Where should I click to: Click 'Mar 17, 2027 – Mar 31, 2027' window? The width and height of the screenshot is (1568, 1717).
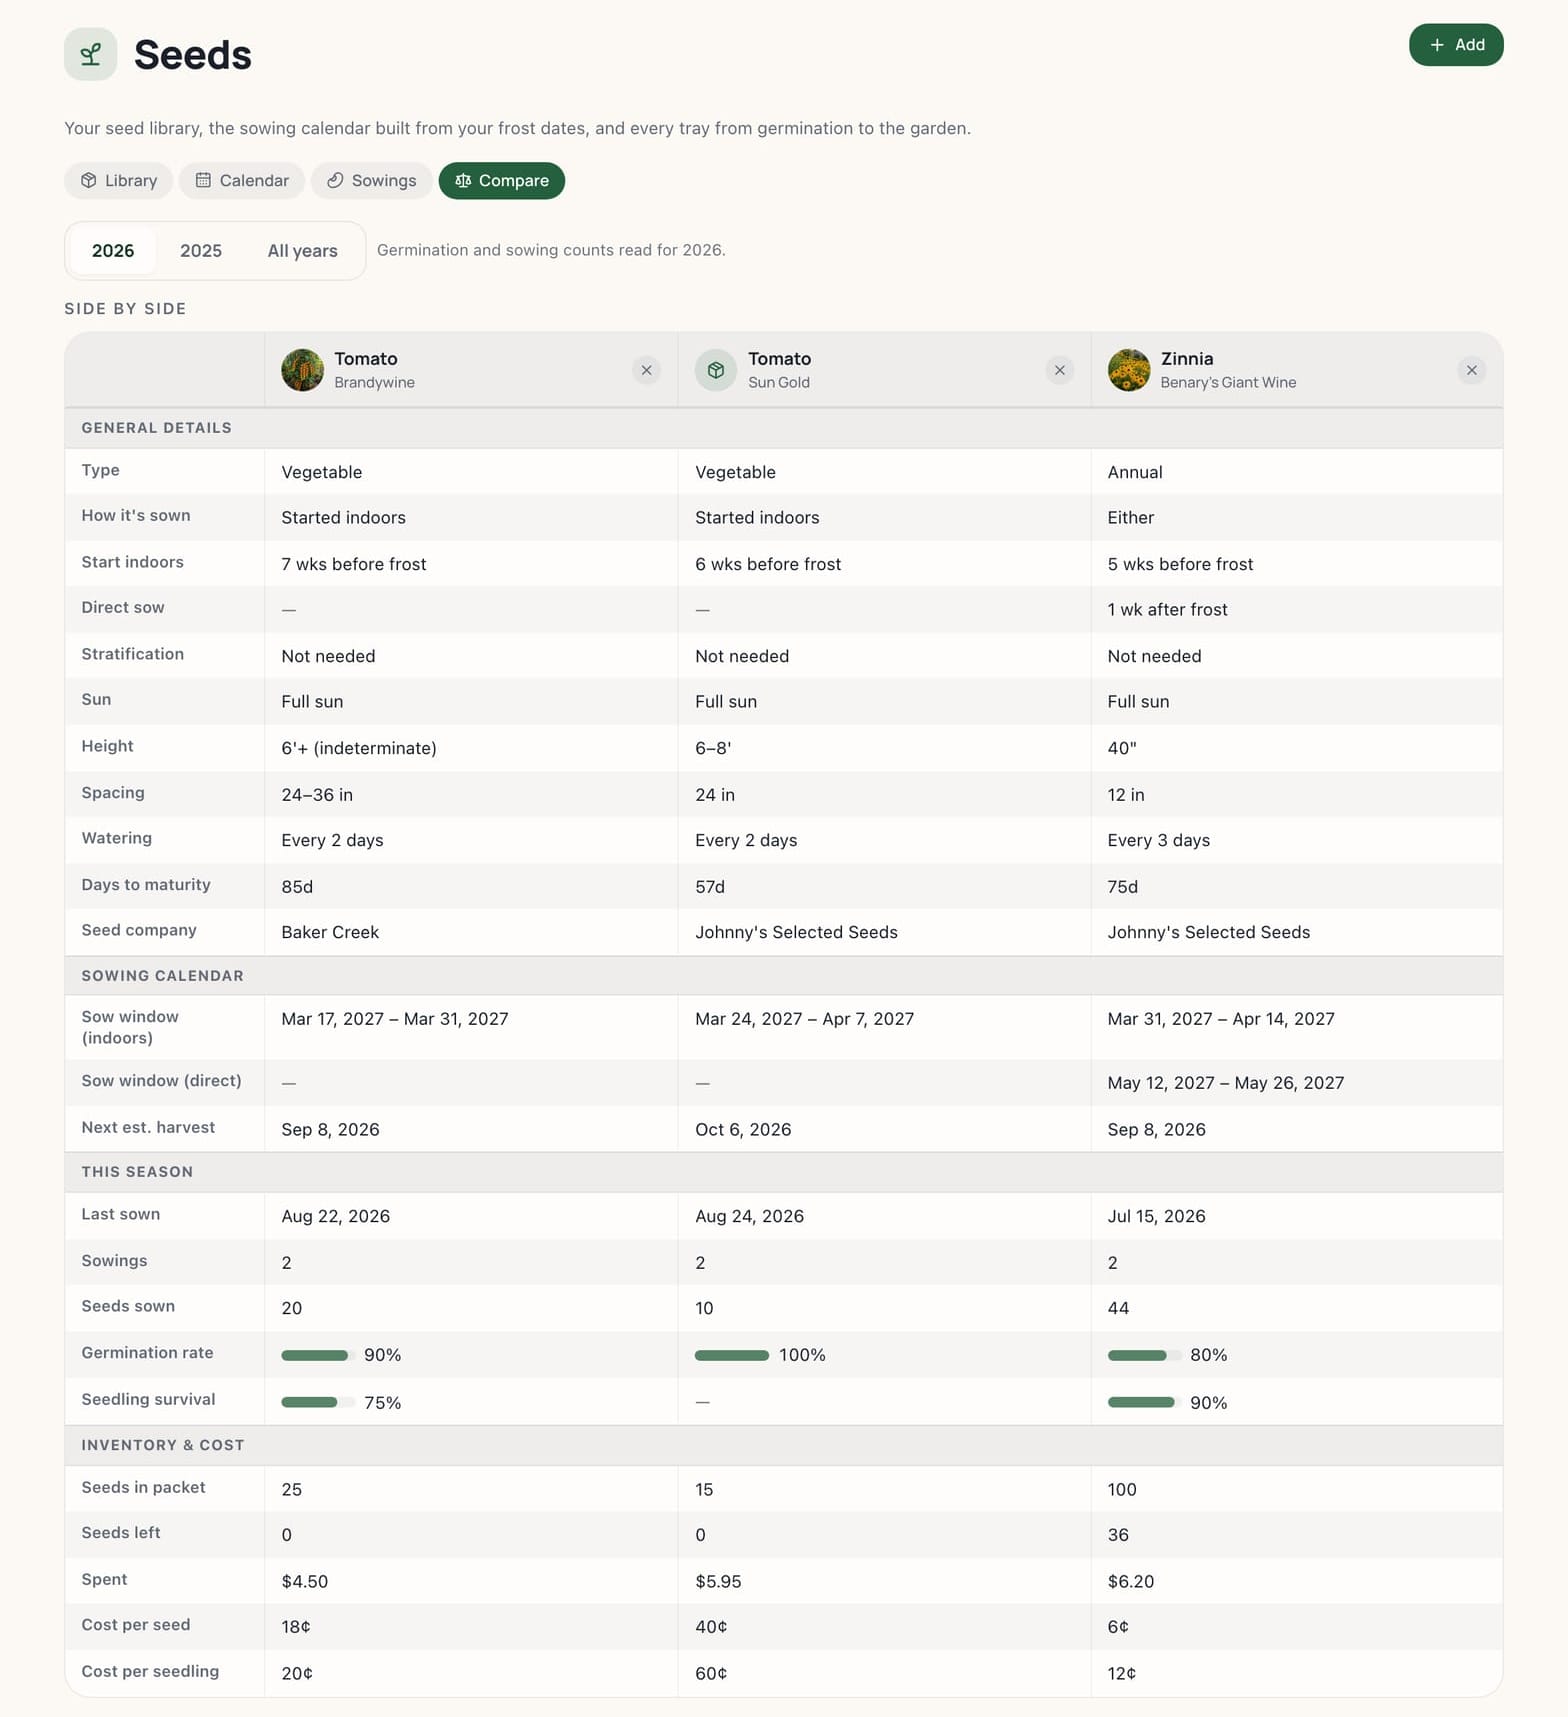[x=395, y=1019]
